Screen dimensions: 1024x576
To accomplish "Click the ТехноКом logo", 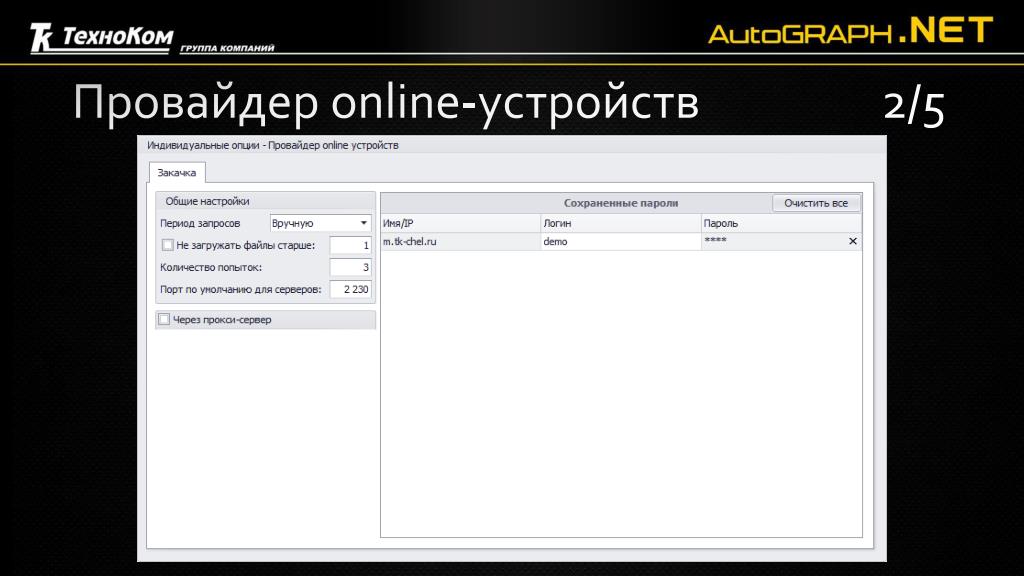I will [x=102, y=37].
